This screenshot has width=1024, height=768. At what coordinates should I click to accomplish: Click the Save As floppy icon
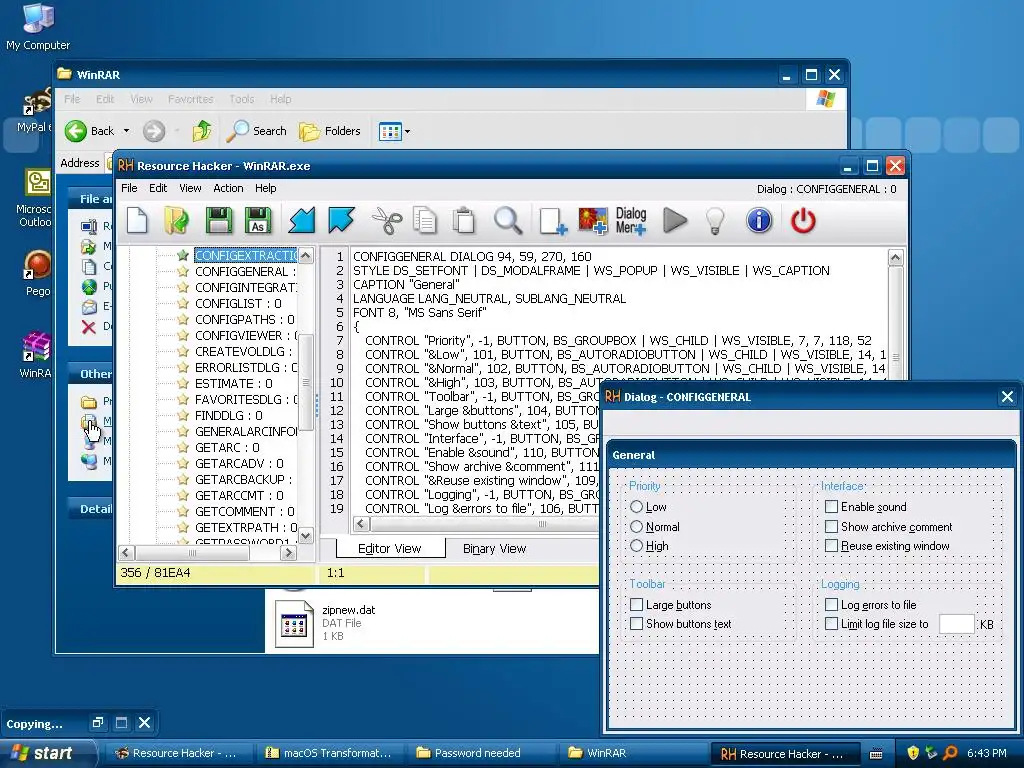(x=258, y=220)
